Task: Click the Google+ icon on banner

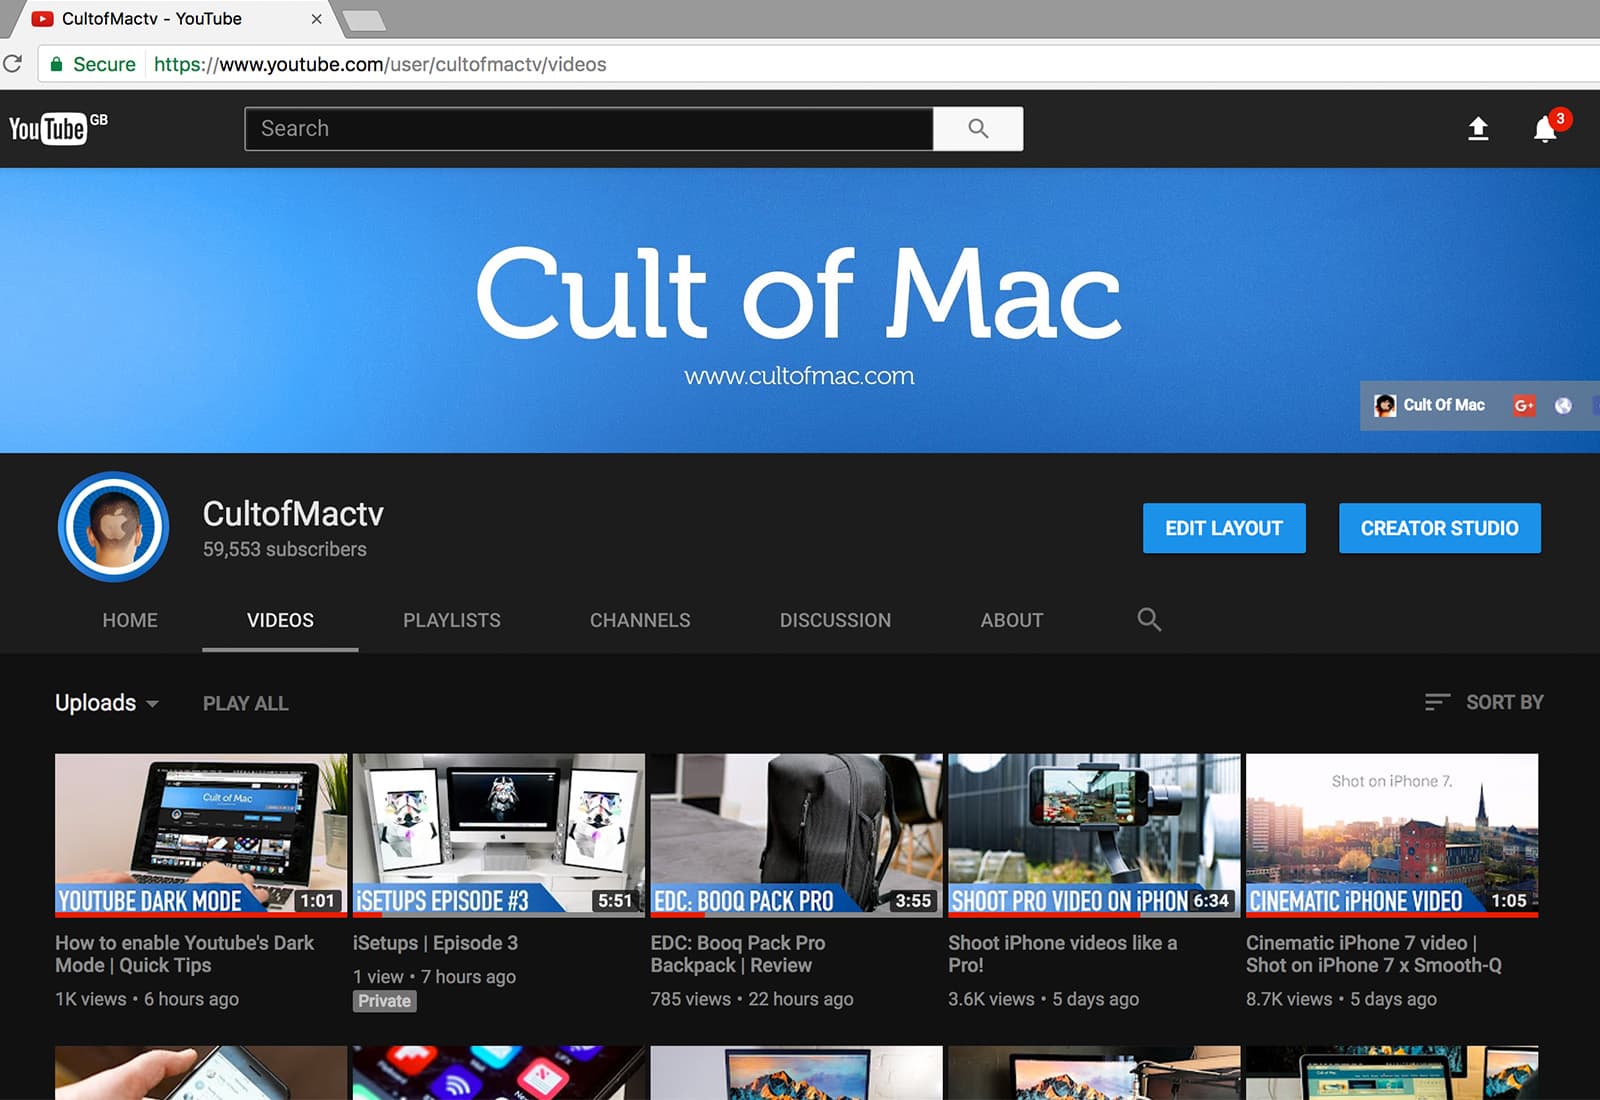Action: [1523, 405]
